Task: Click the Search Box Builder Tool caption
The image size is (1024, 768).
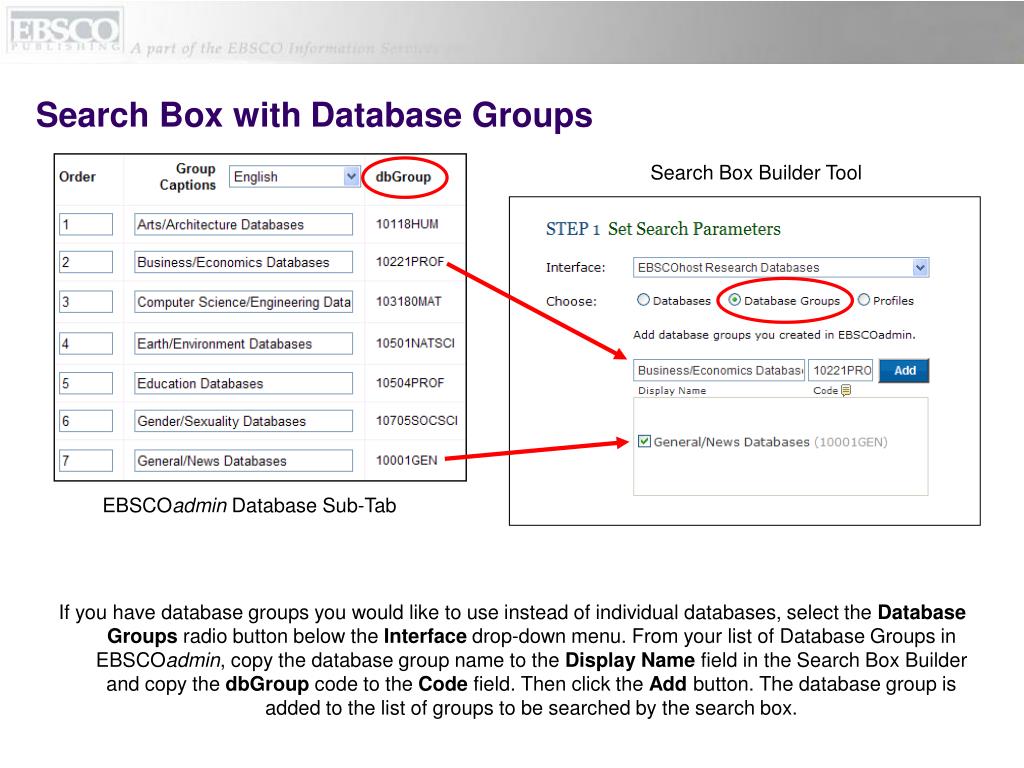Action: pyautogui.click(x=756, y=172)
